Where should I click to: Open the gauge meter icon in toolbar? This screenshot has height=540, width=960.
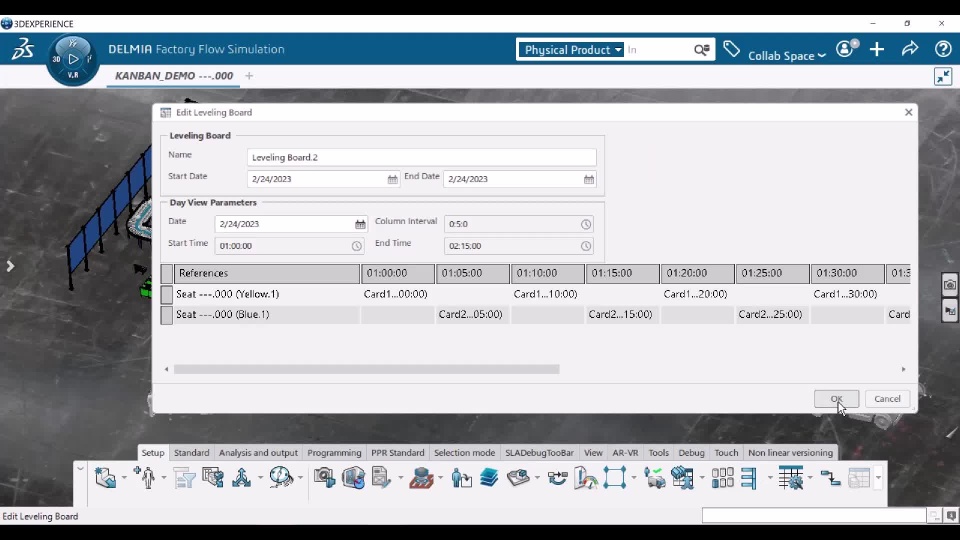click(x=586, y=478)
